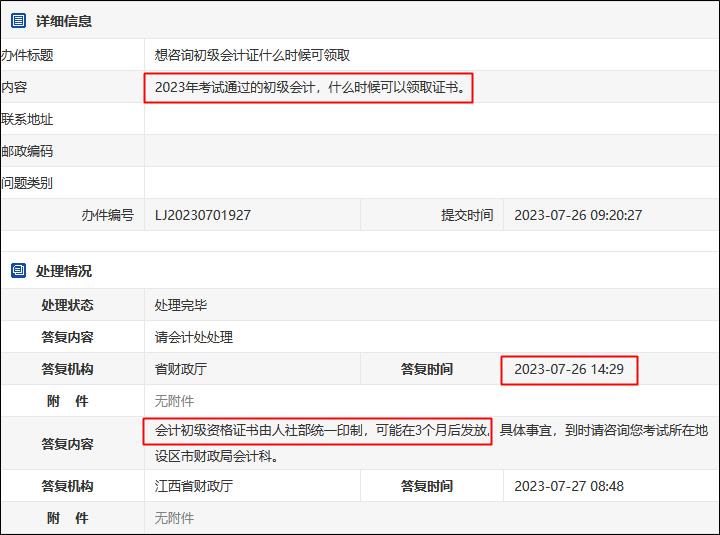720x535 pixels.
Task: Click the reply time 2023-07-26 14:29
Action: (569, 369)
